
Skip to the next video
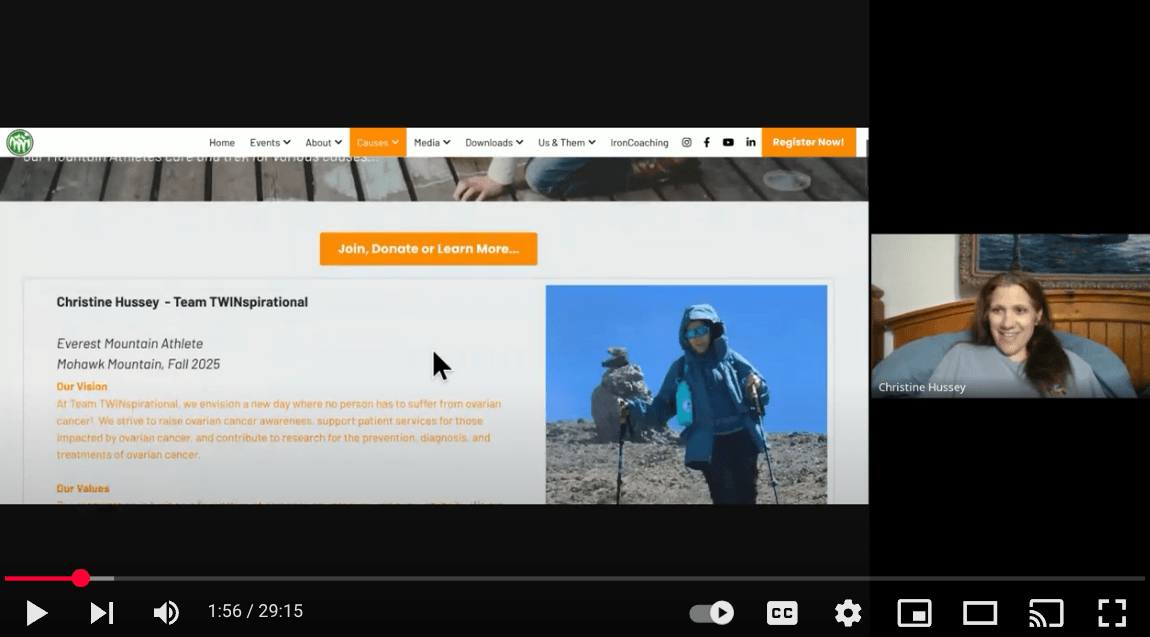pos(102,612)
